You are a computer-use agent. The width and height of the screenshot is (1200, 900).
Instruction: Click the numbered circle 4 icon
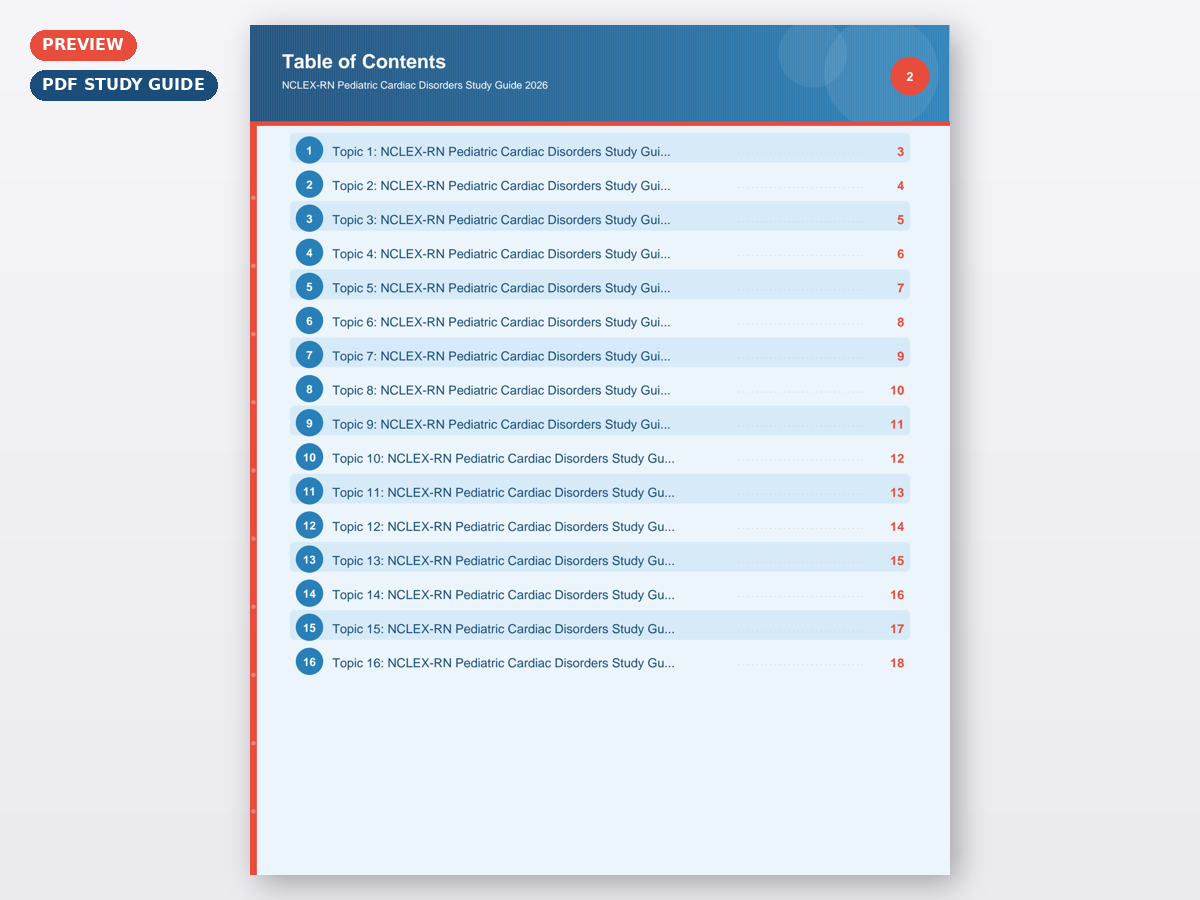click(x=309, y=253)
